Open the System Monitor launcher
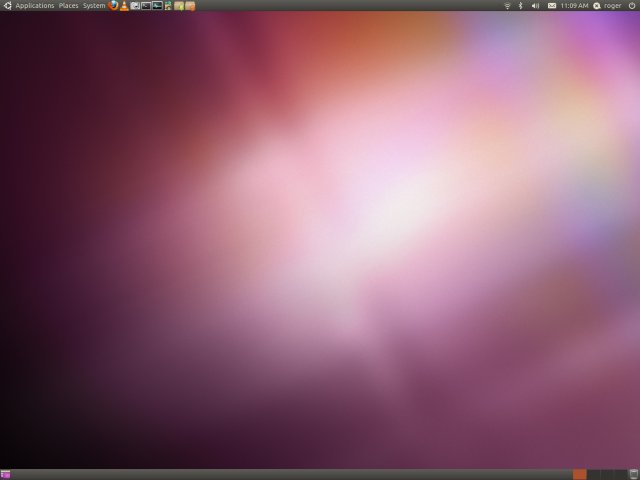The width and height of the screenshot is (640, 480). pyautogui.click(x=157, y=6)
